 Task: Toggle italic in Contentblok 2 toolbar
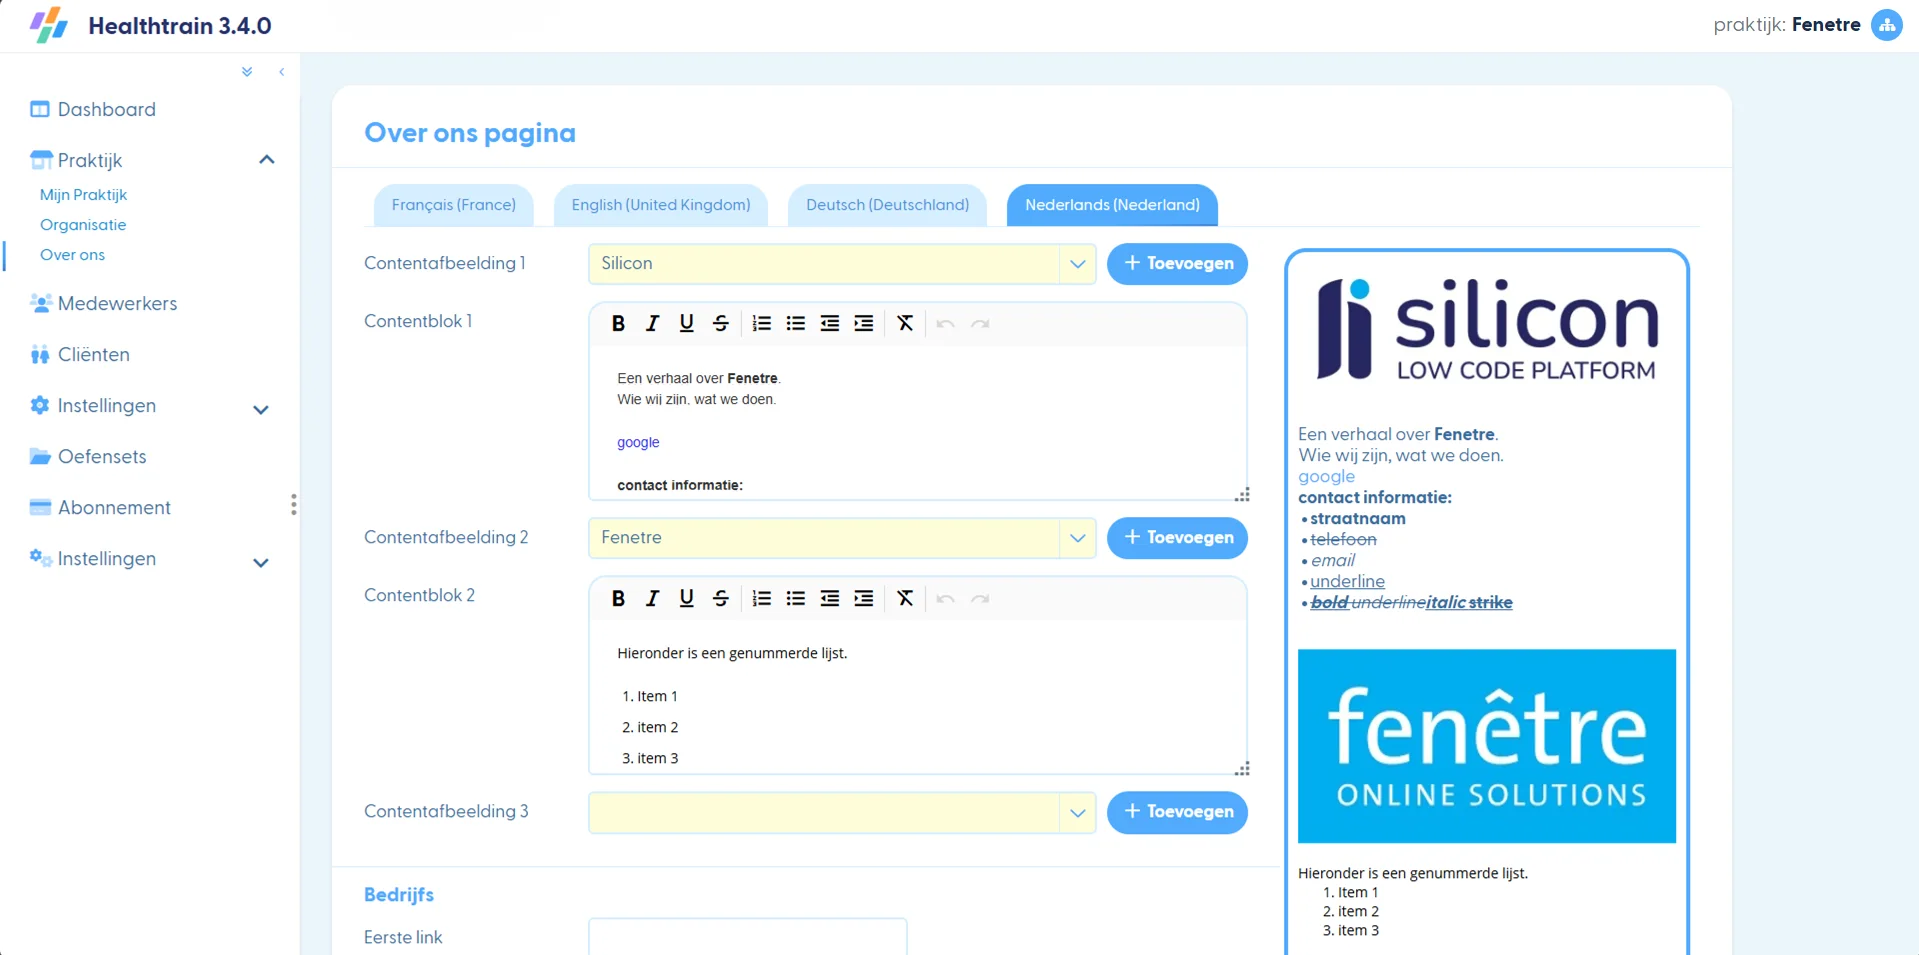click(652, 598)
